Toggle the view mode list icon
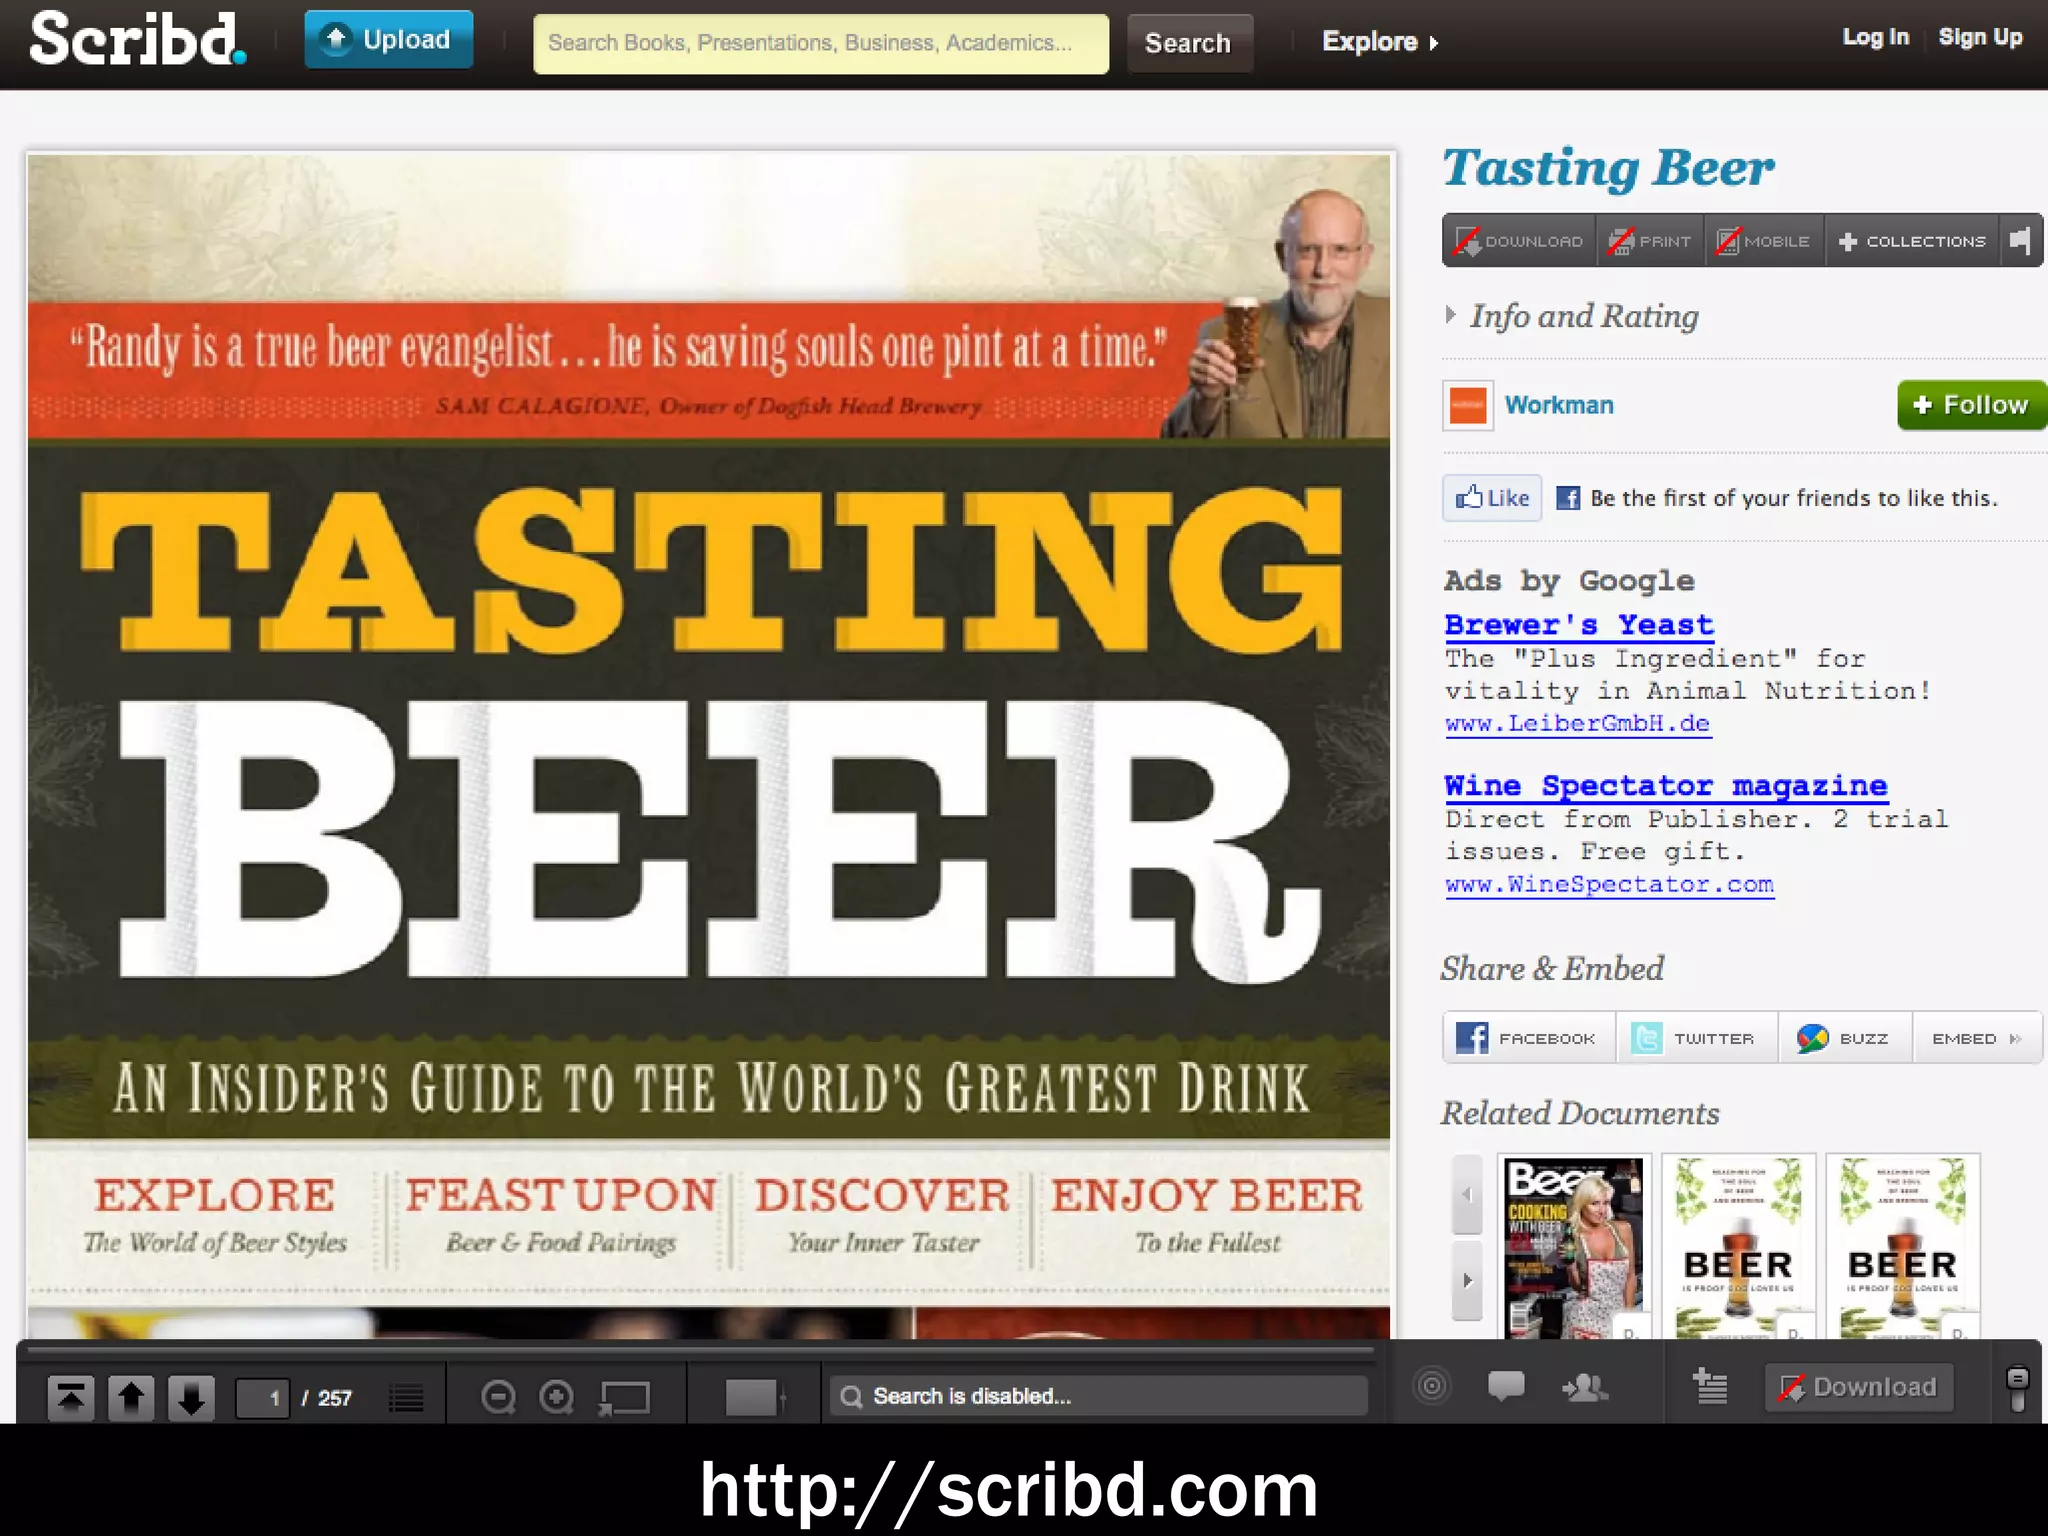2048x1536 pixels. tap(406, 1397)
